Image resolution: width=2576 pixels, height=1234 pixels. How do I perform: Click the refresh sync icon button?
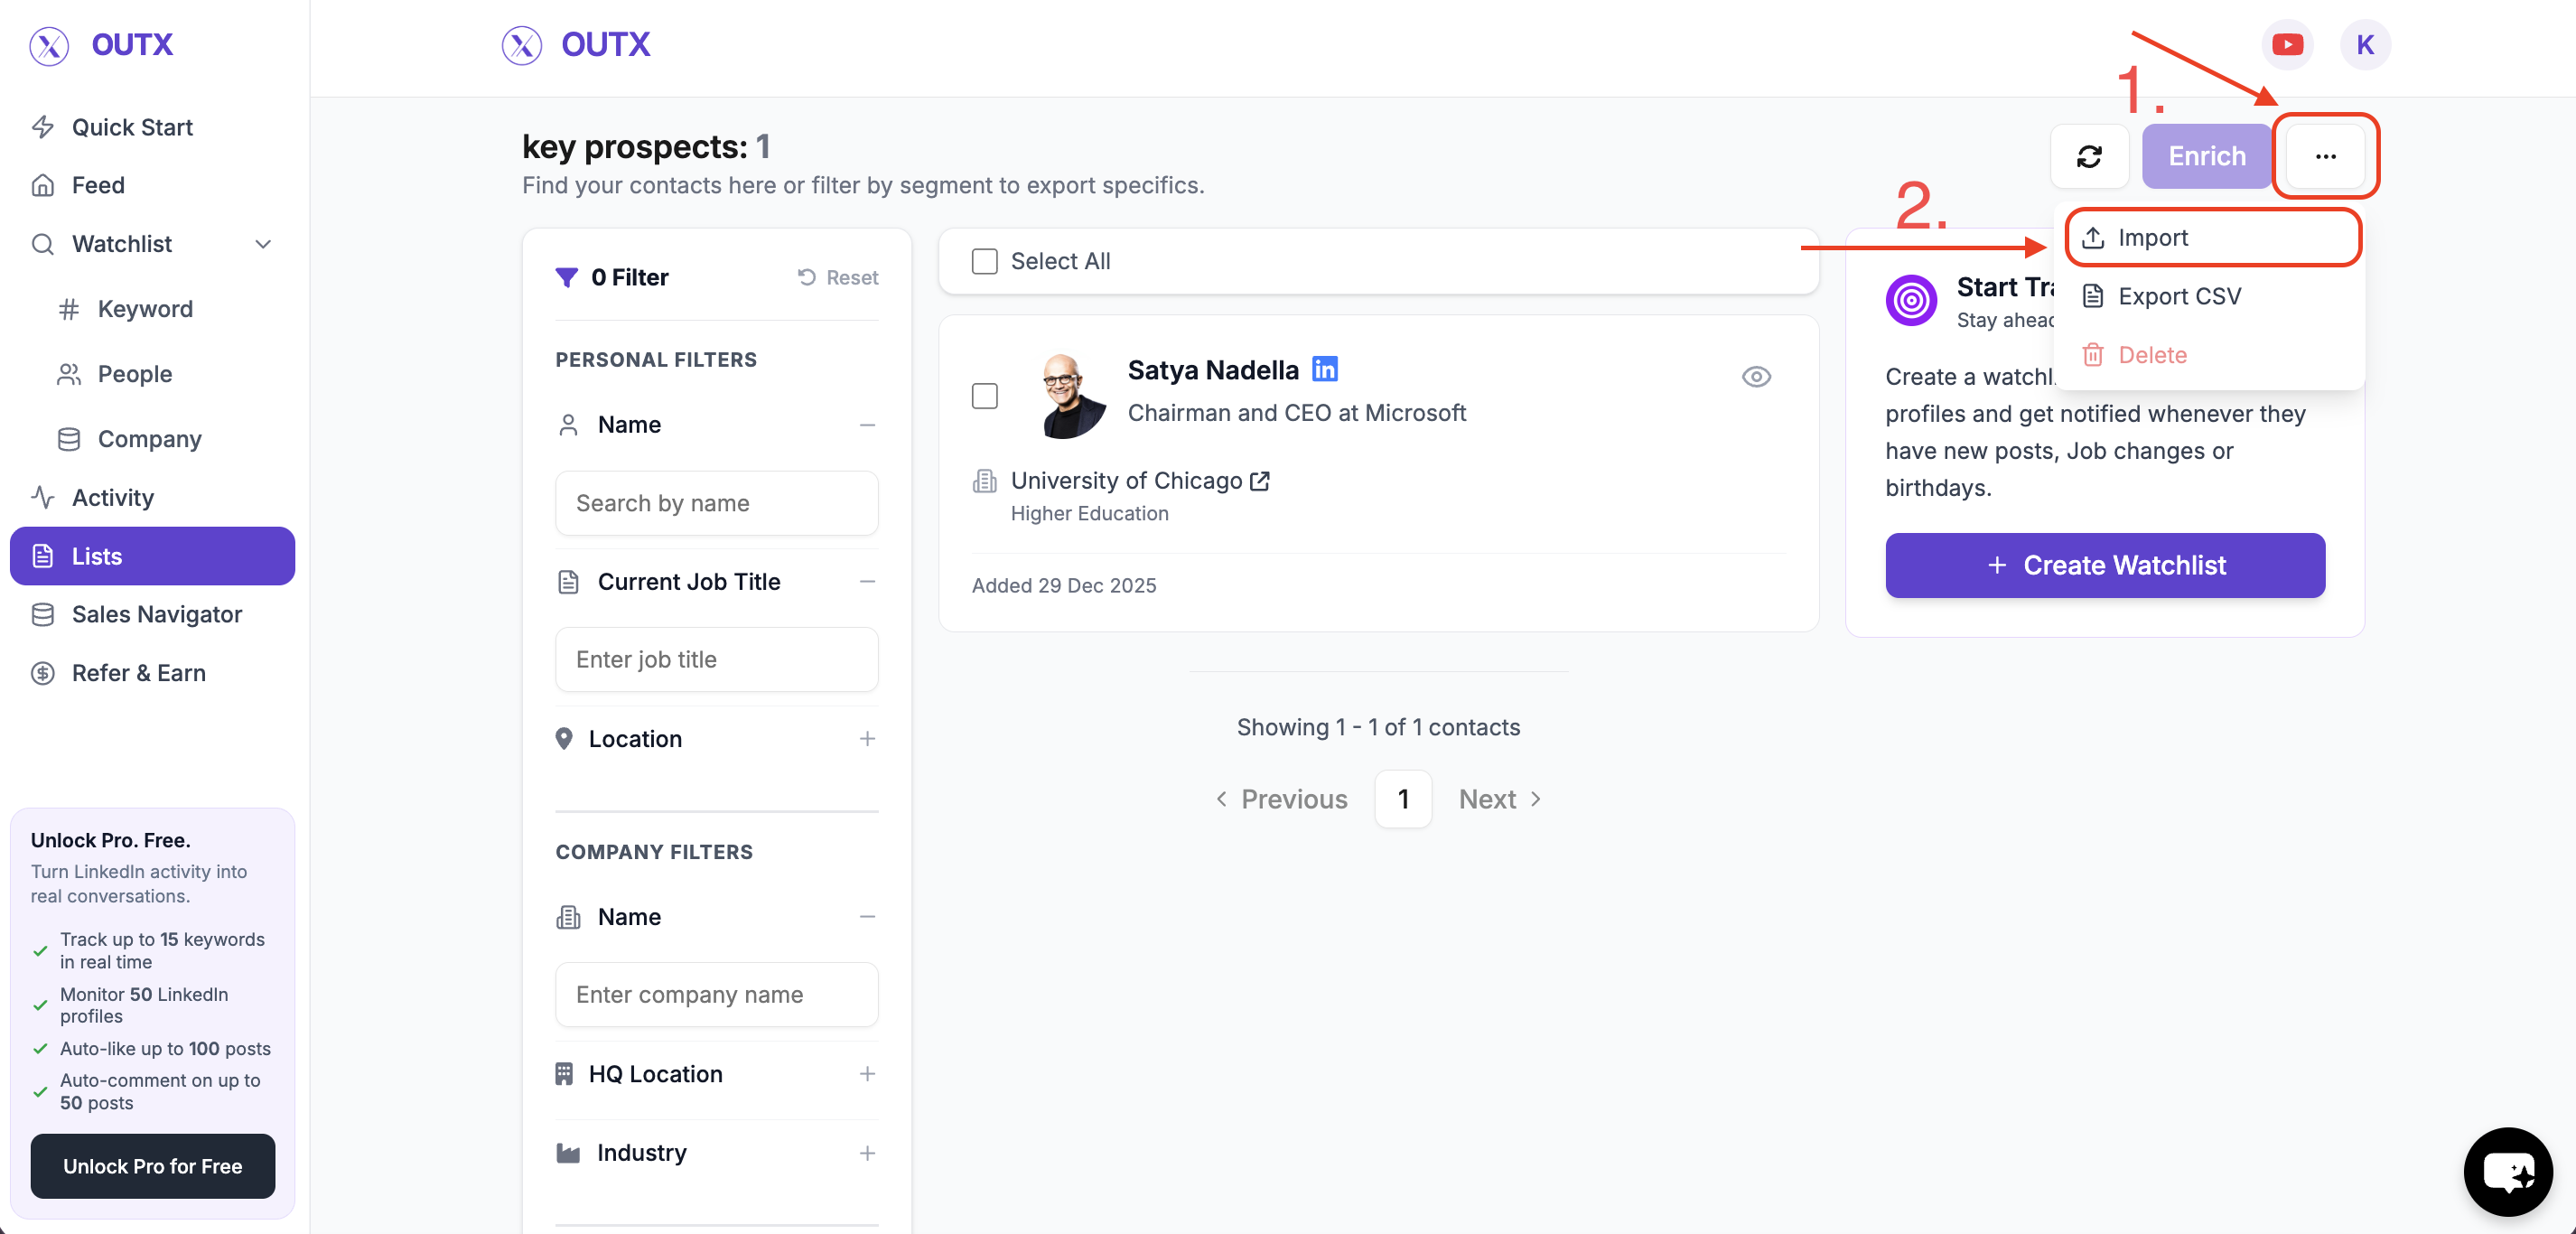[x=2089, y=156]
